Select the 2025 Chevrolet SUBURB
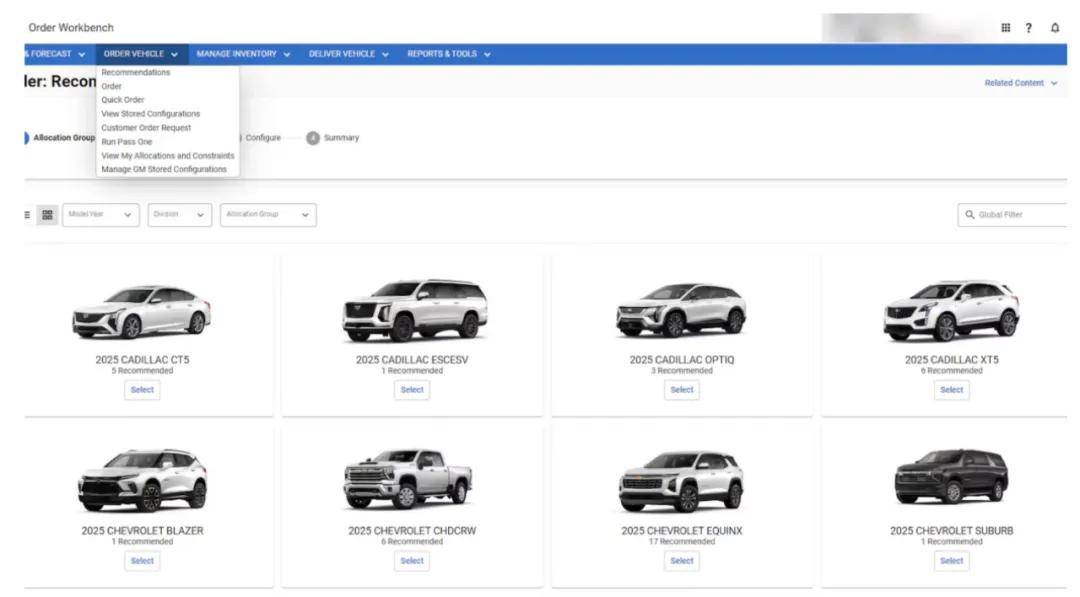The height and width of the screenshot is (597, 1080). [952, 561]
